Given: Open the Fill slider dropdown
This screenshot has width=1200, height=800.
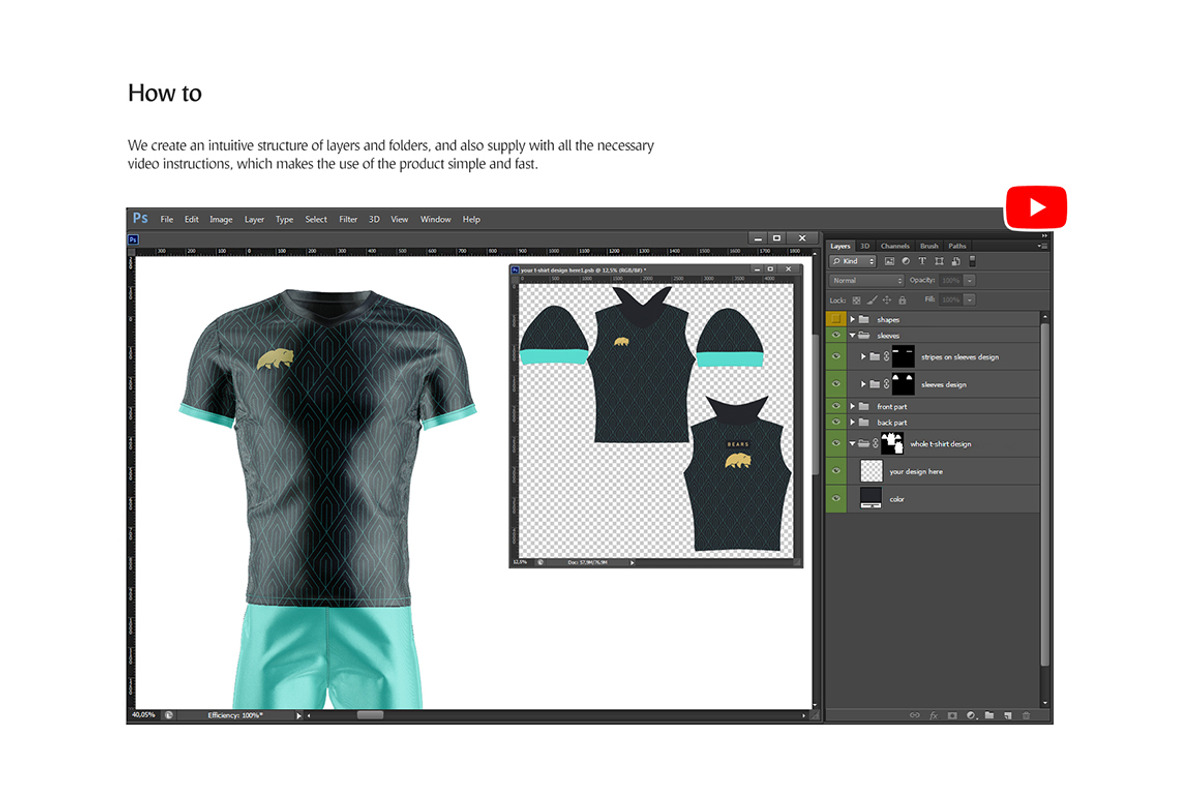Looking at the screenshot, I should coord(970,300).
